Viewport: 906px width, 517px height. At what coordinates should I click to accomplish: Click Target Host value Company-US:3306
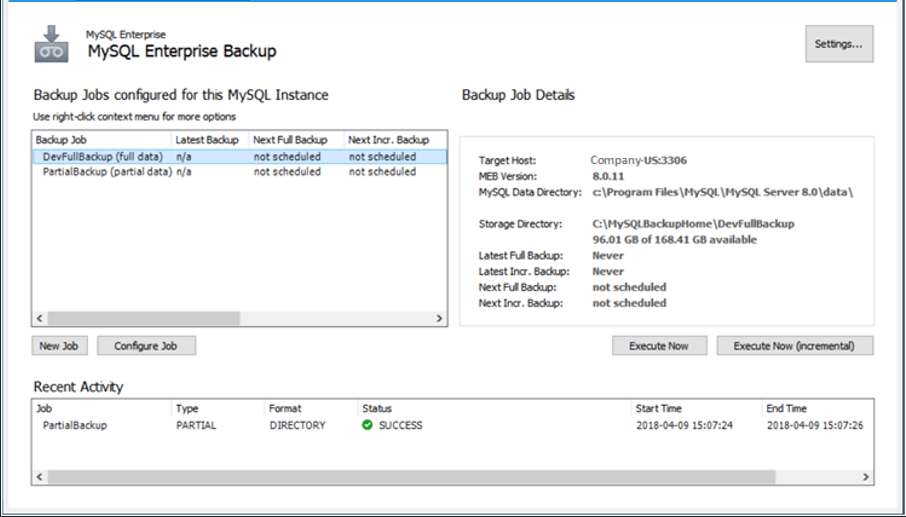point(638,160)
